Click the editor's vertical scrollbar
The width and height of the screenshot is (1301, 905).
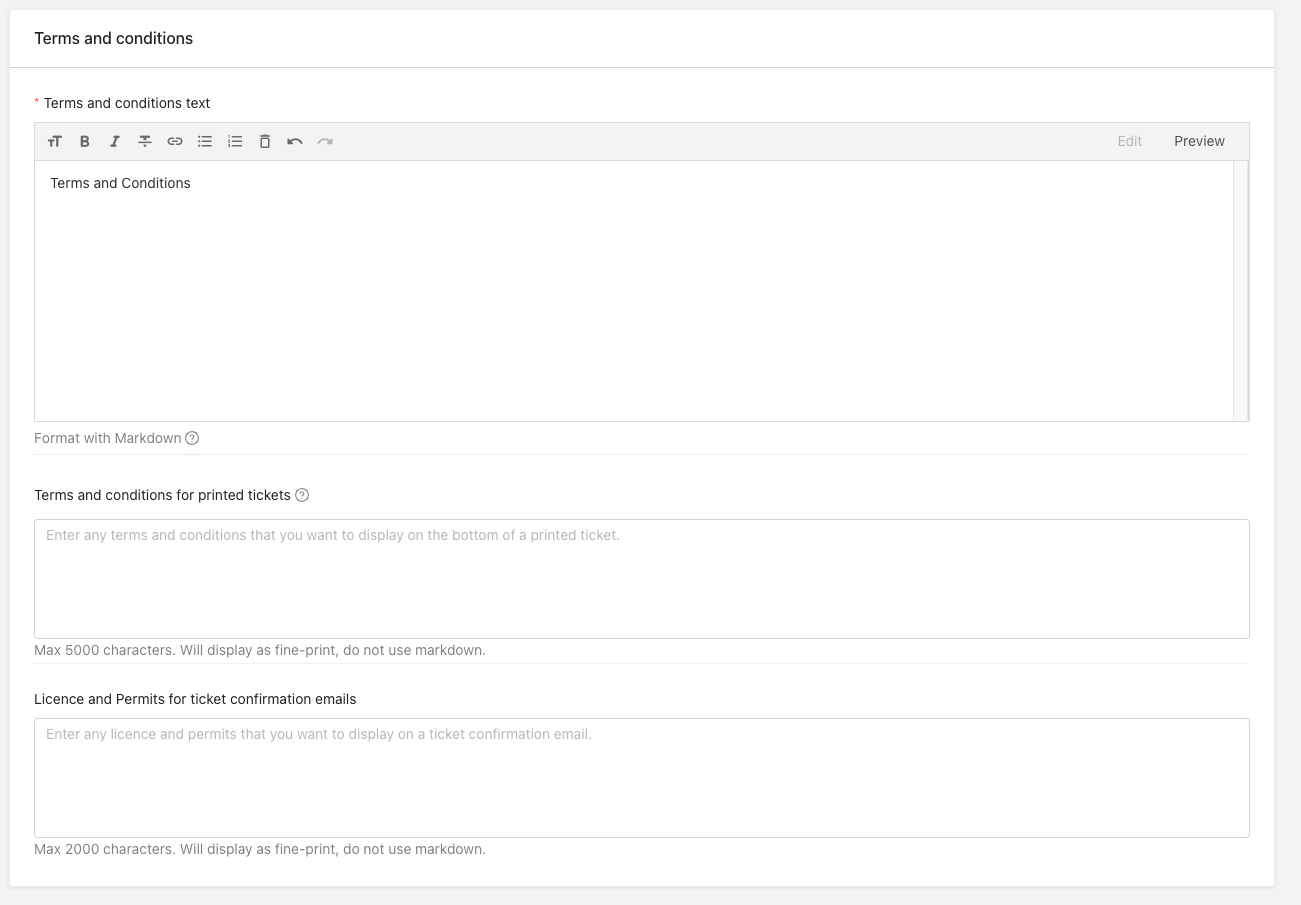pos(1240,290)
